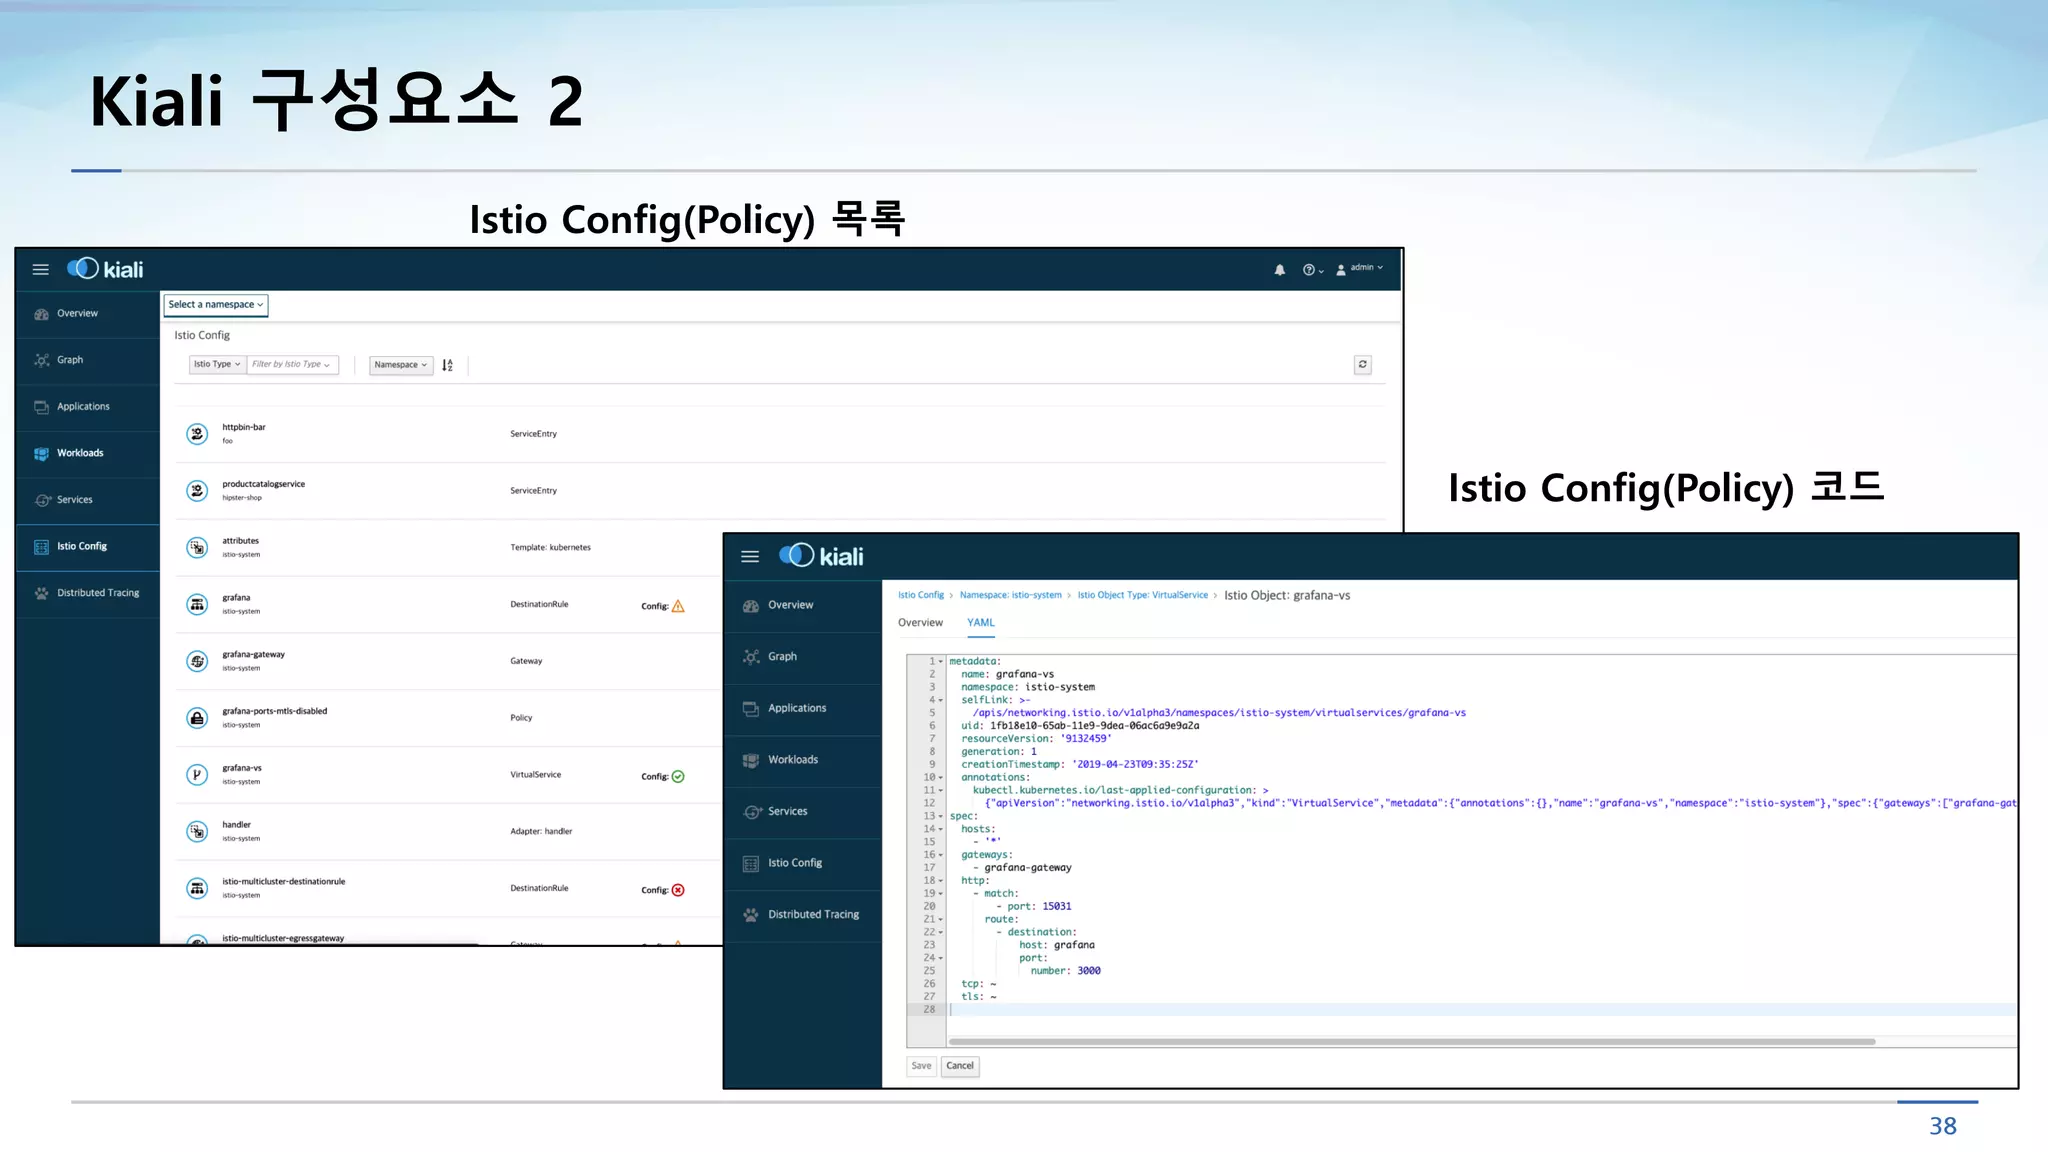Click Istio Config icon in right sidebar
2048x1152 pixels.
(751, 864)
